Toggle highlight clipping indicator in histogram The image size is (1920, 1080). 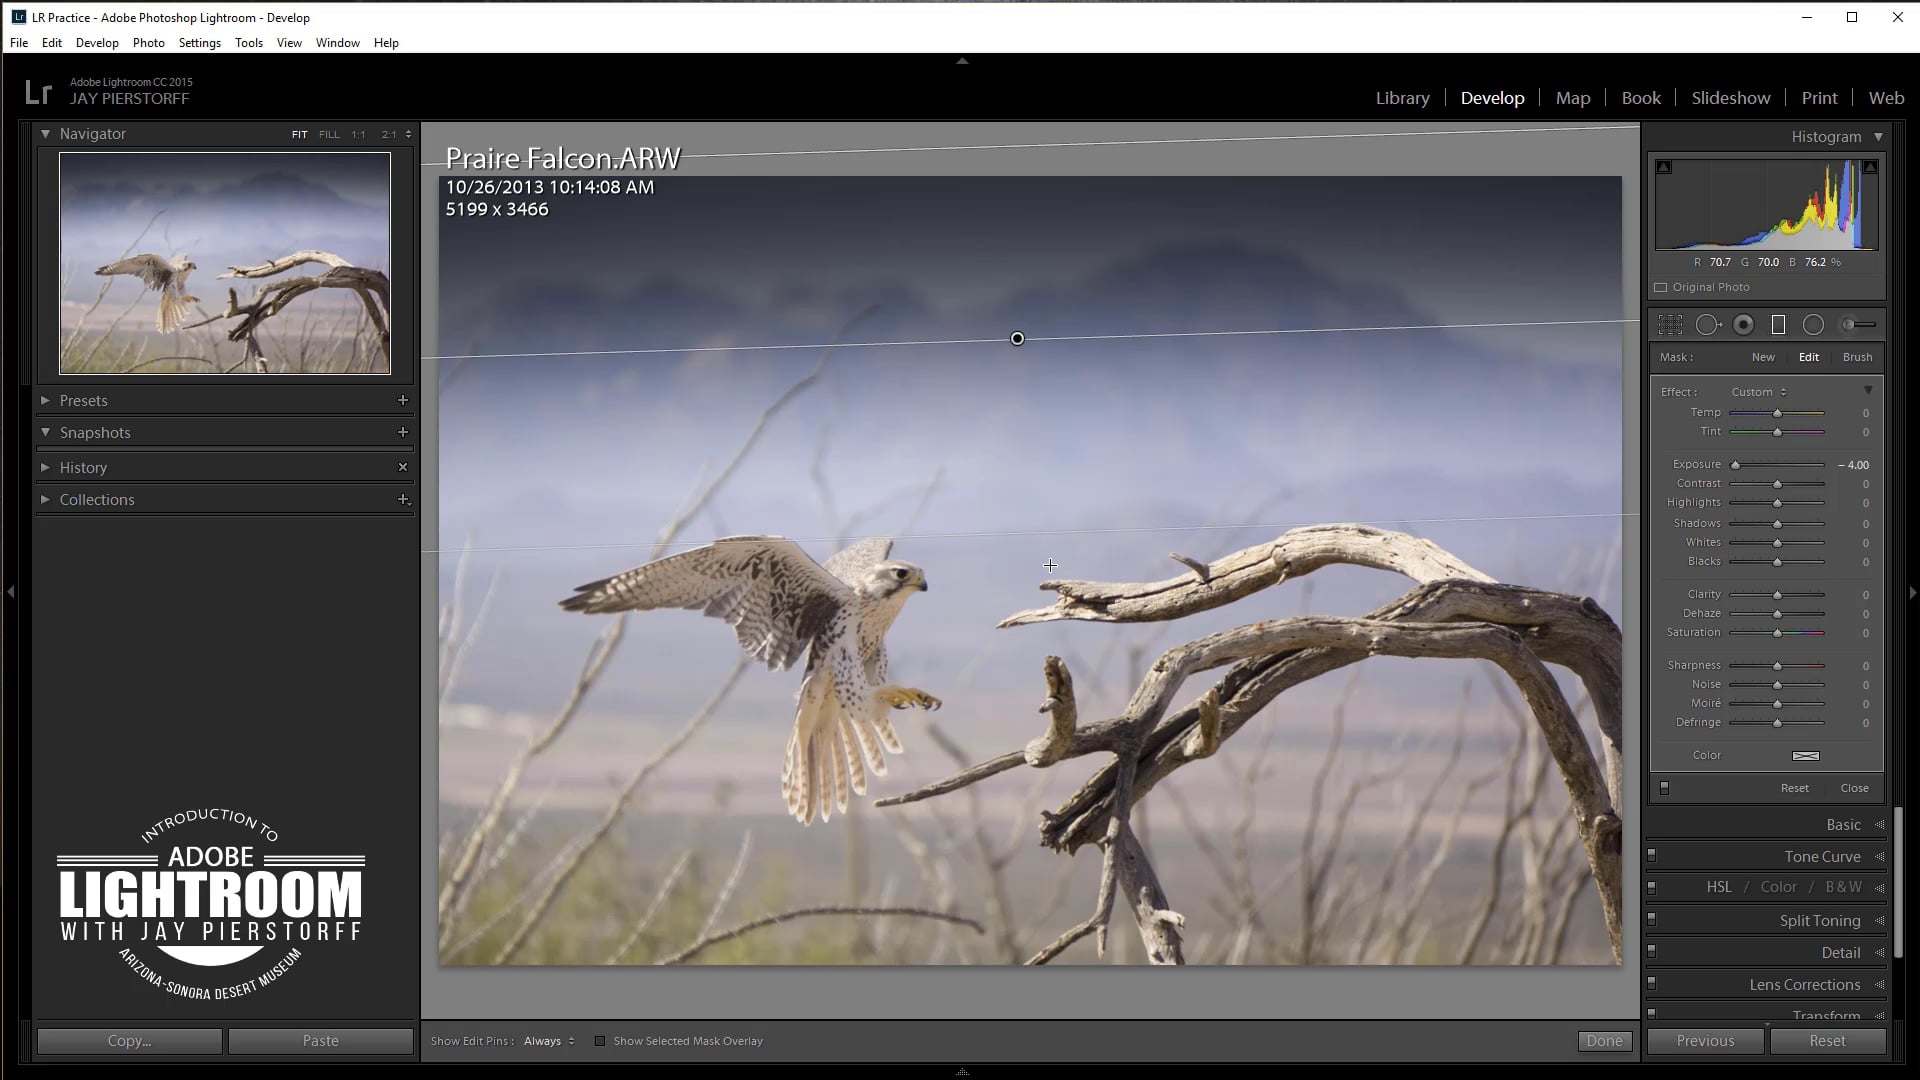click(x=1870, y=167)
